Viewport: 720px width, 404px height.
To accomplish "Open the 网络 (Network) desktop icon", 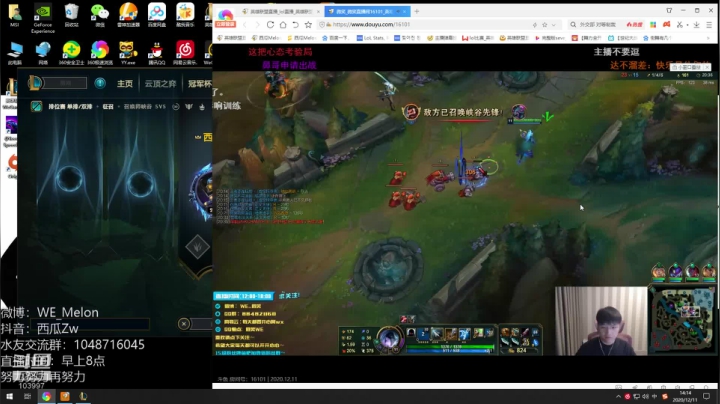I will click(43, 53).
